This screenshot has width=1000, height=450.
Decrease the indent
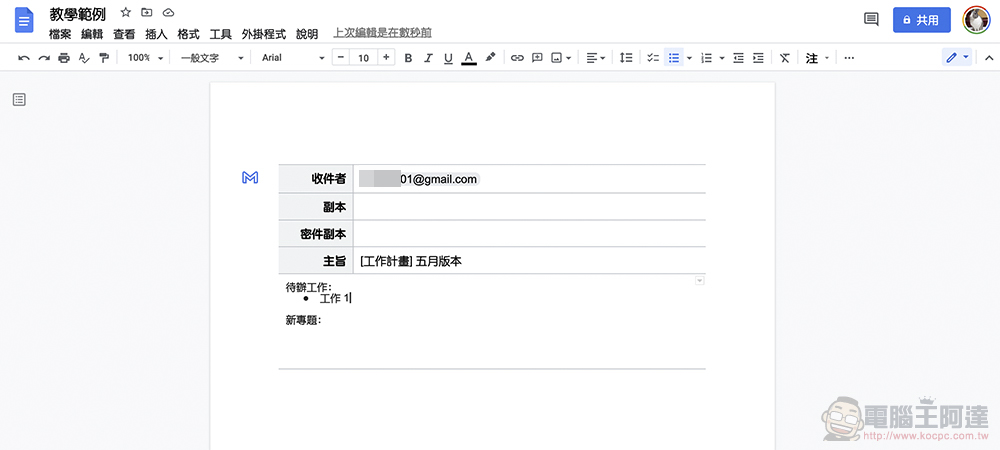click(x=739, y=58)
